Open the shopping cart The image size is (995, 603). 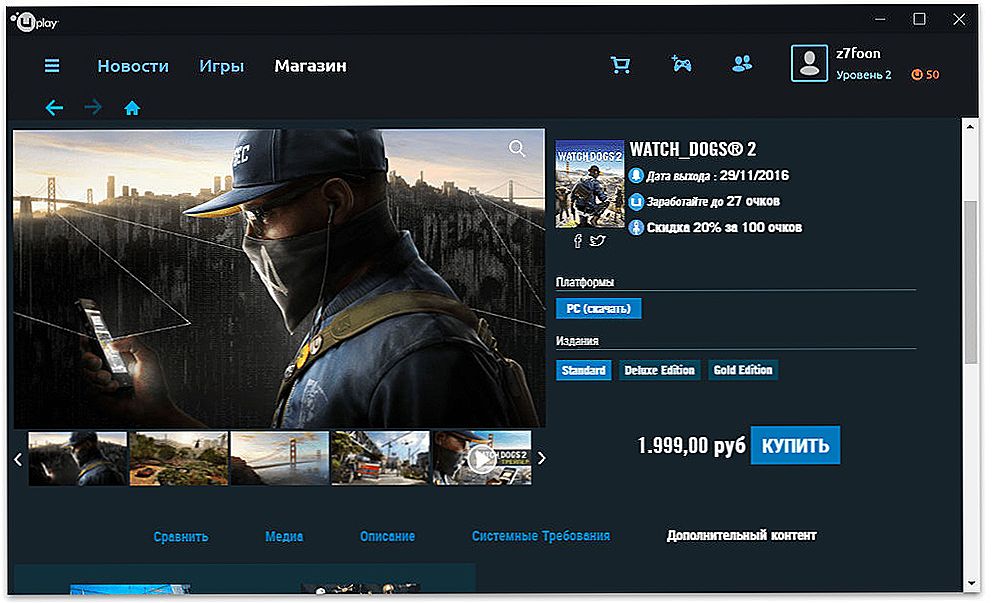pos(620,65)
